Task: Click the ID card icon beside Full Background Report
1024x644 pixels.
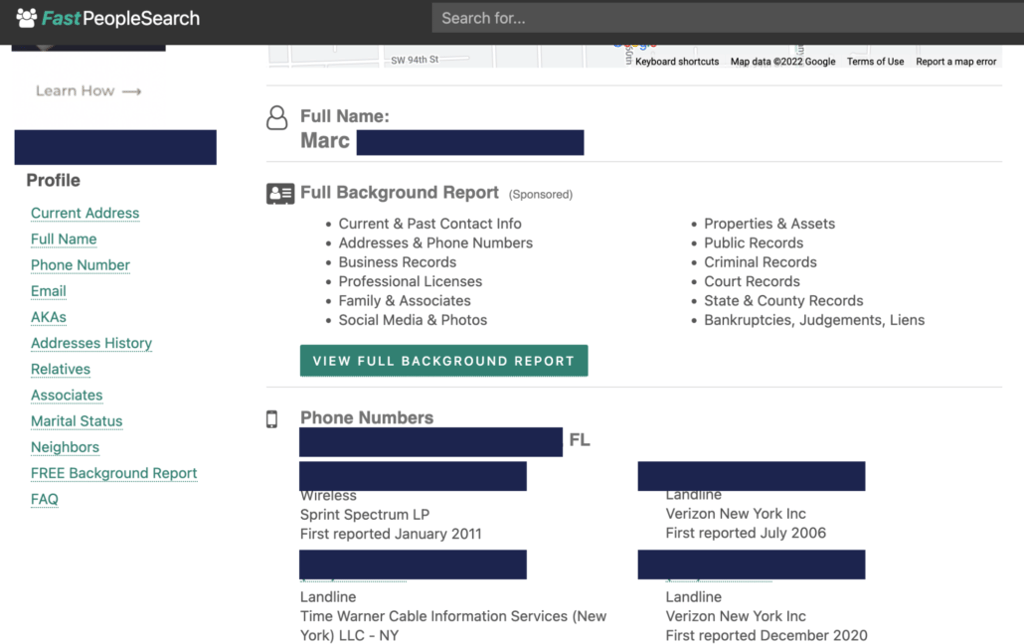Action: (x=280, y=194)
